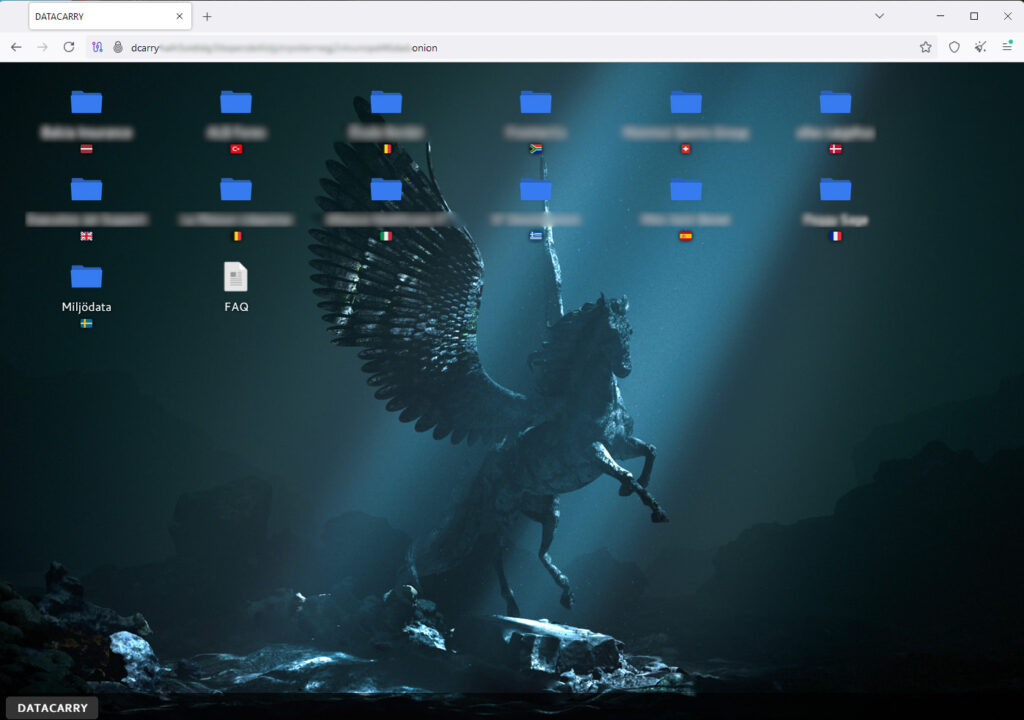The width and height of the screenshot is (1024, 720).
Task: Click the DATACARRY label in the bottom corner
Action: 51,707
